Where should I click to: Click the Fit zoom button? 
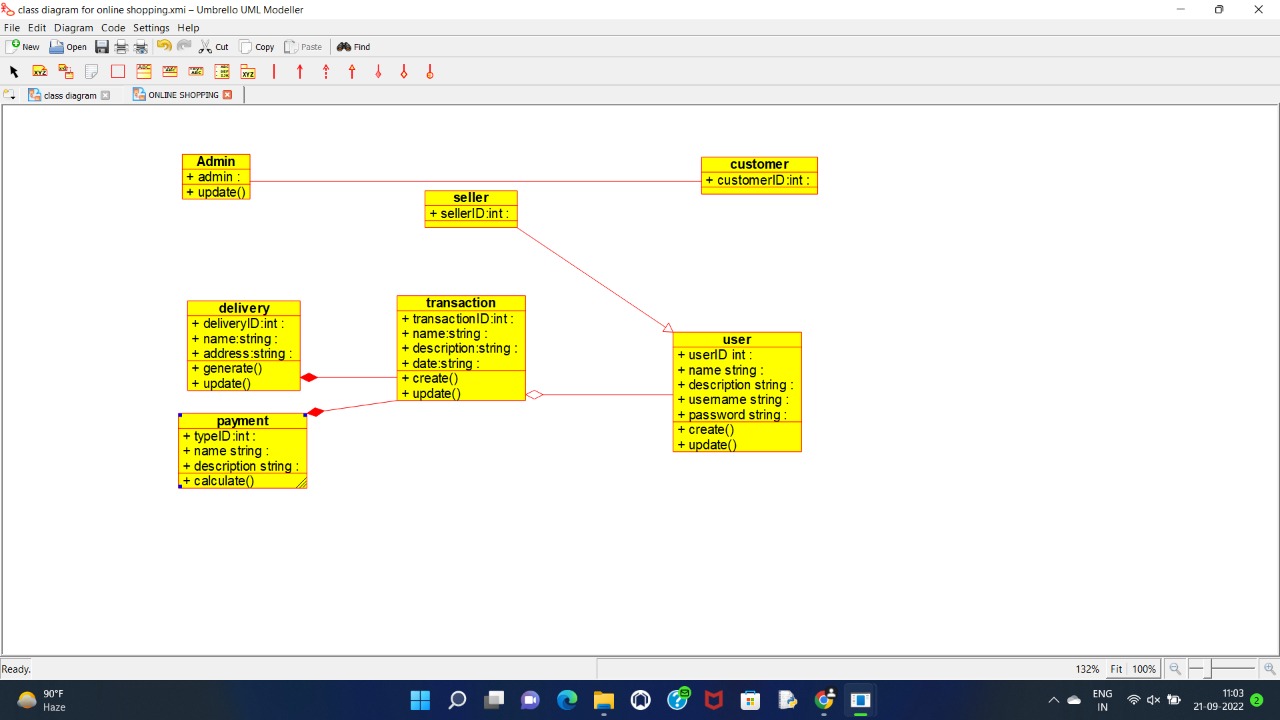(x=1116, y=669)
